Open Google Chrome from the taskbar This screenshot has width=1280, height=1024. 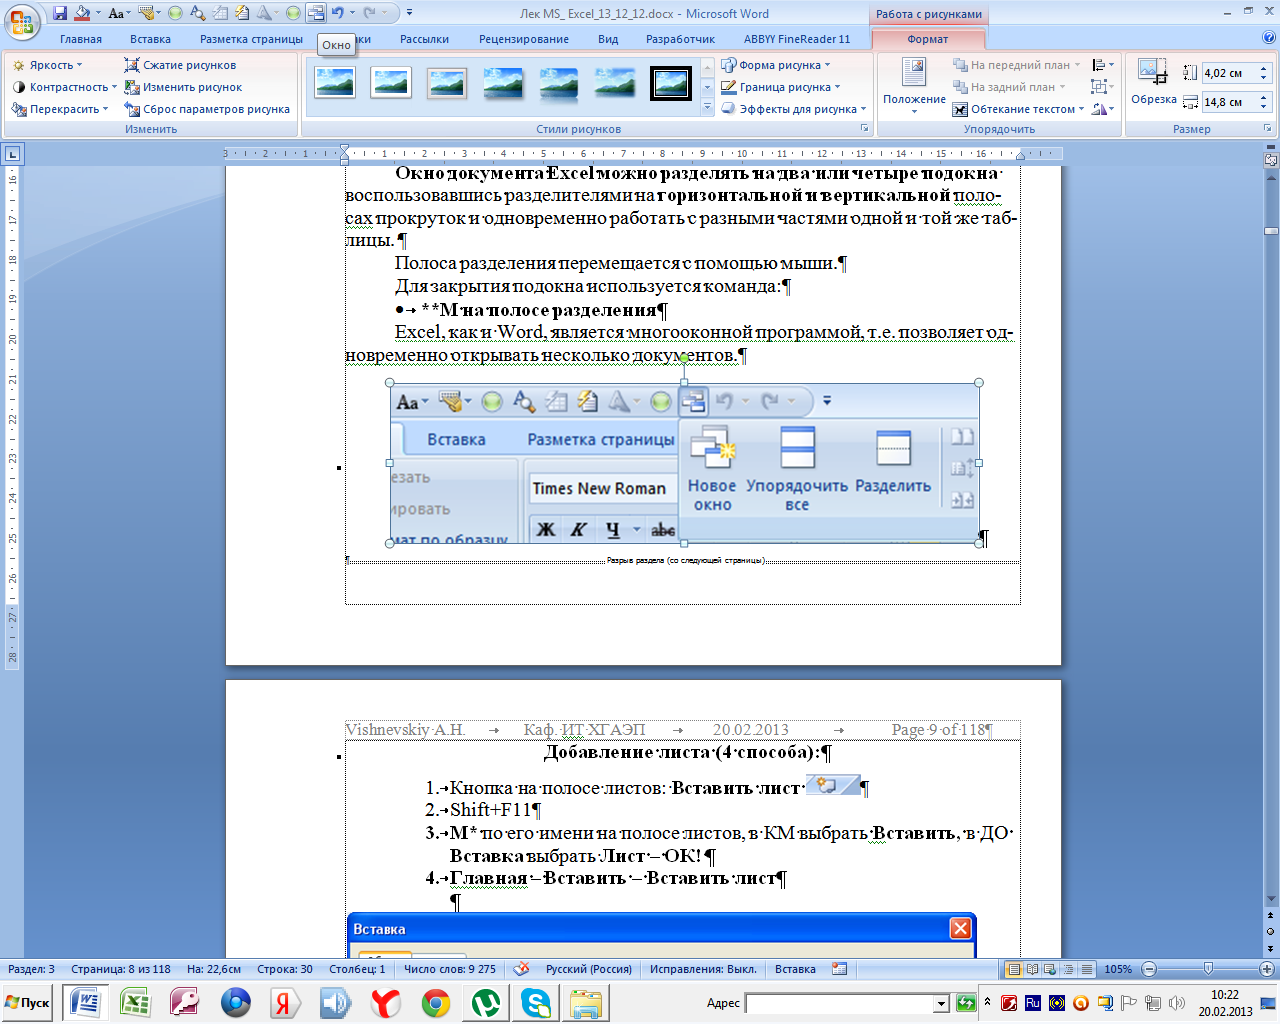tap(436, 1003)
